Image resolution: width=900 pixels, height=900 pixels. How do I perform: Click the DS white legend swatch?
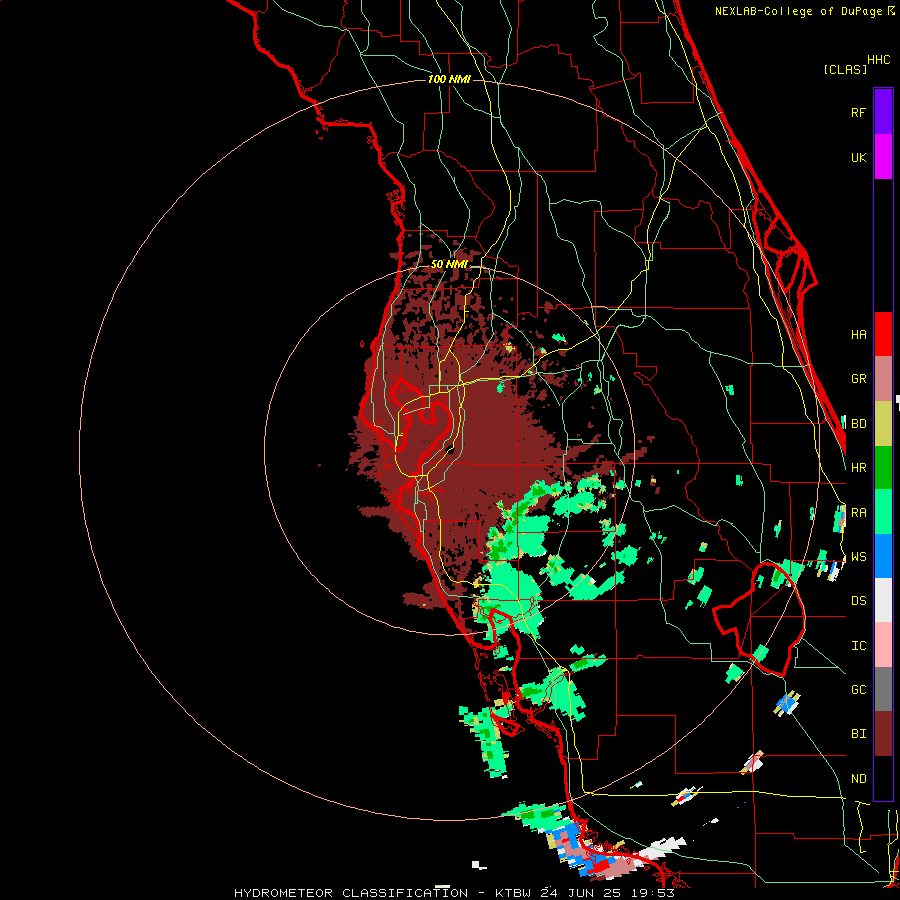[x=883, y=600]
